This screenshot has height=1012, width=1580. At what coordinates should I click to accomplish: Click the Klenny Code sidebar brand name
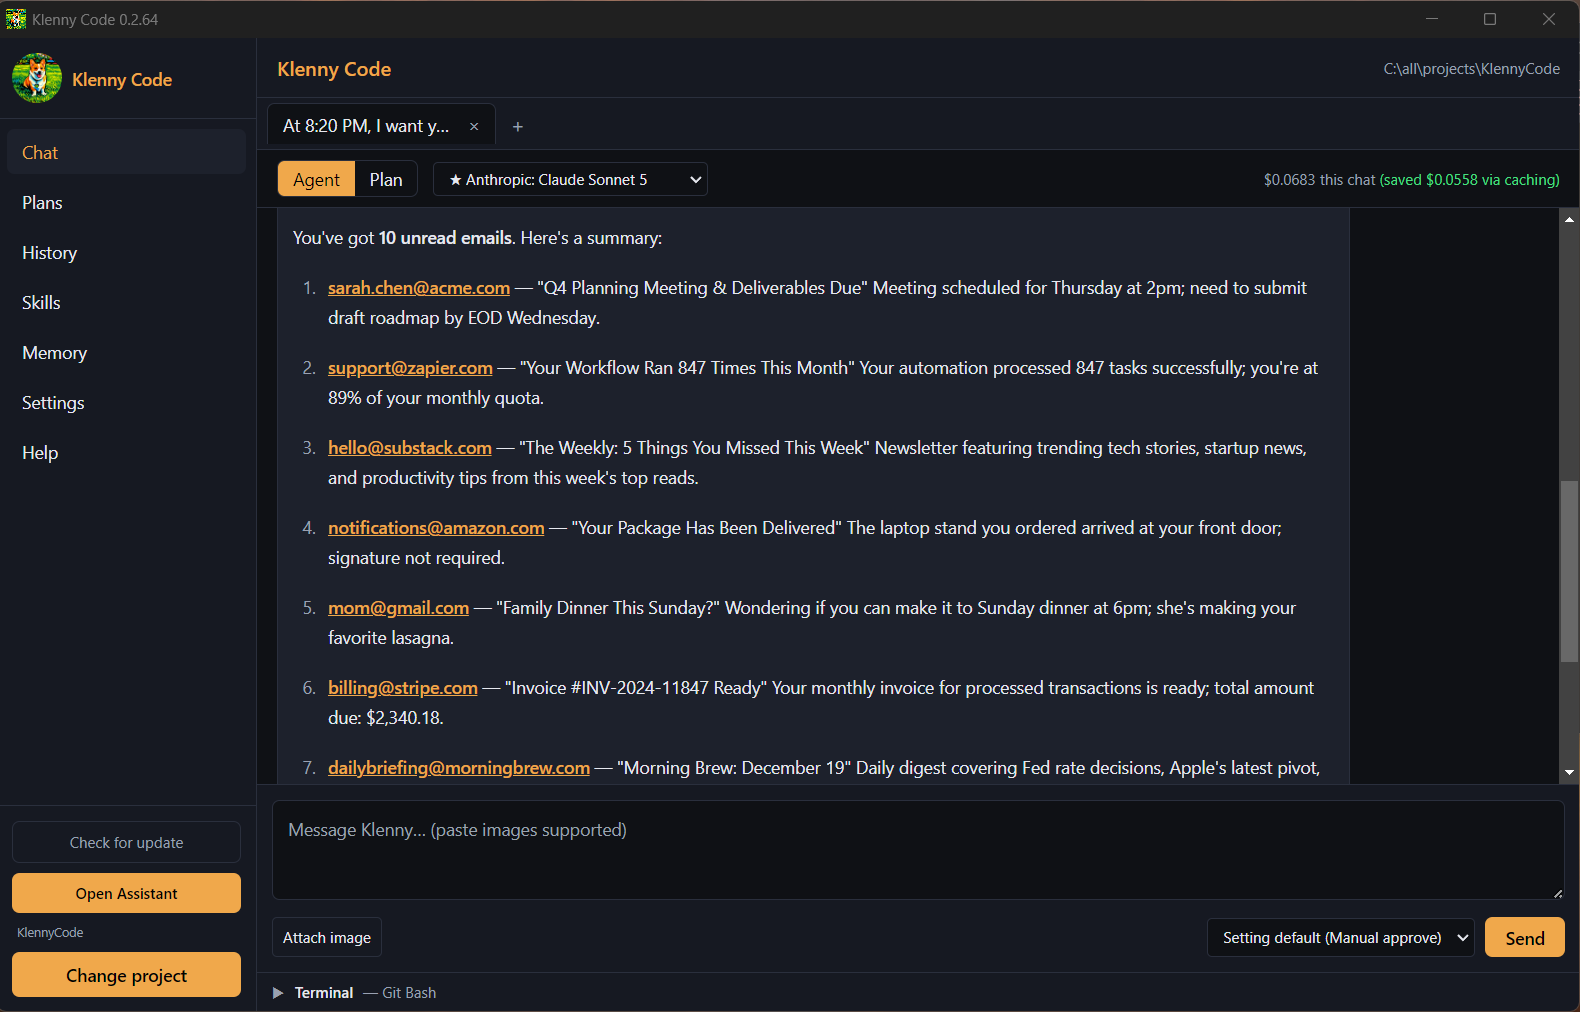(122, 80)
